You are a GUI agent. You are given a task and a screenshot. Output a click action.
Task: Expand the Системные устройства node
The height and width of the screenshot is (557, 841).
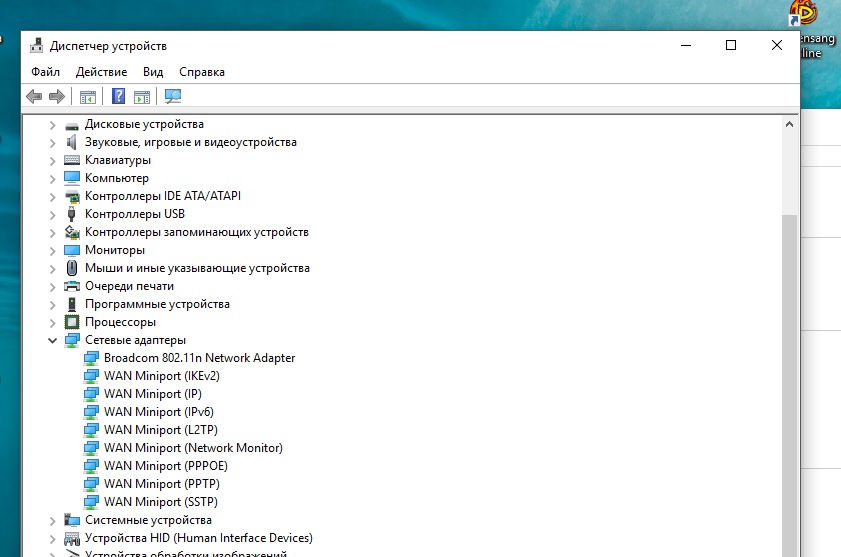(52, 521)
